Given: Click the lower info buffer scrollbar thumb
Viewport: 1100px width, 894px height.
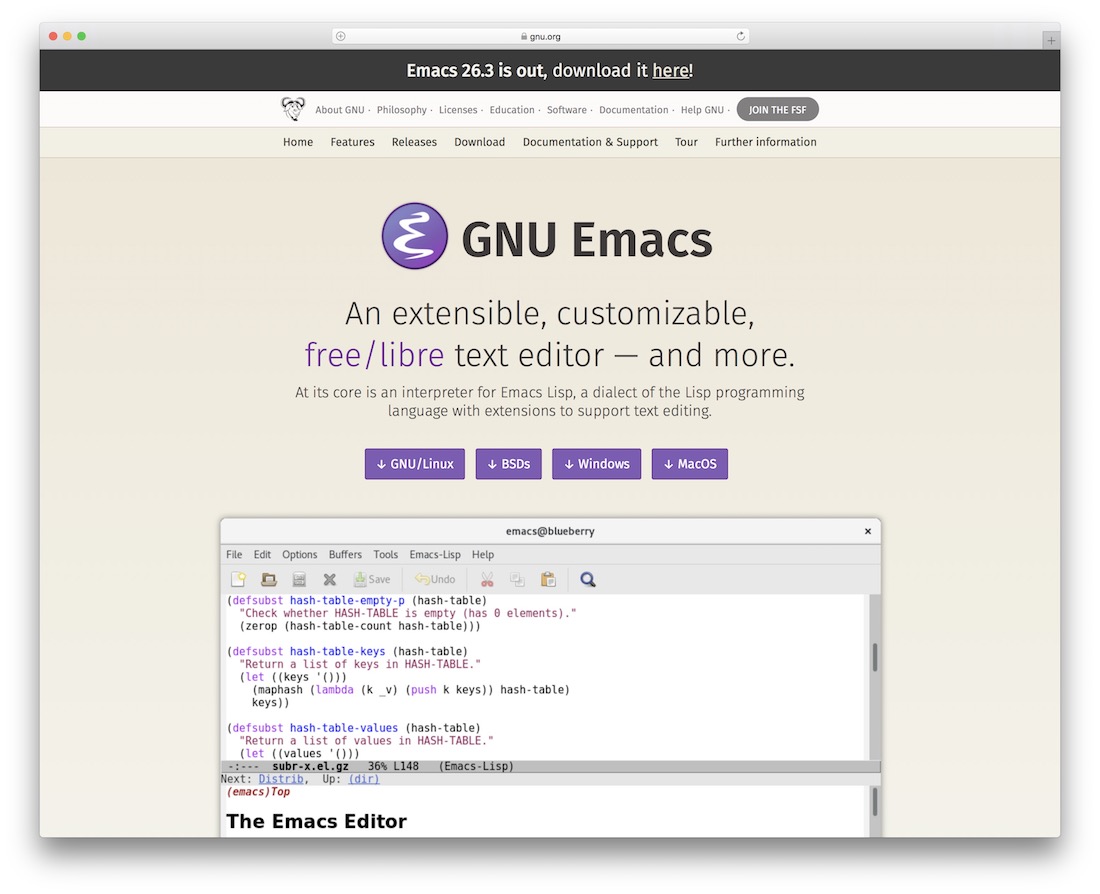Looking at the screenshot, I should coord(875,801).
